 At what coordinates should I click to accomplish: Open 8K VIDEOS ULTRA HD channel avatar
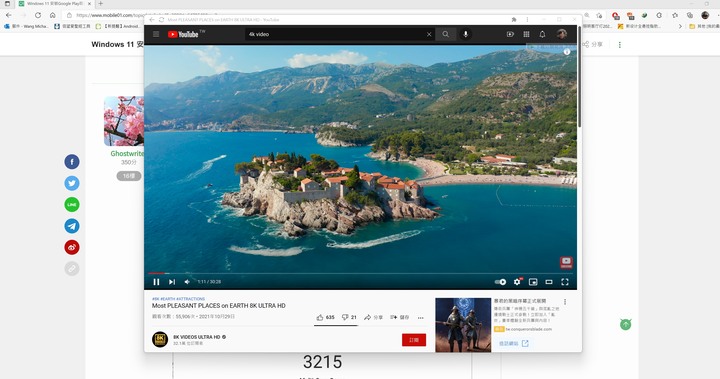coord(160,339)
